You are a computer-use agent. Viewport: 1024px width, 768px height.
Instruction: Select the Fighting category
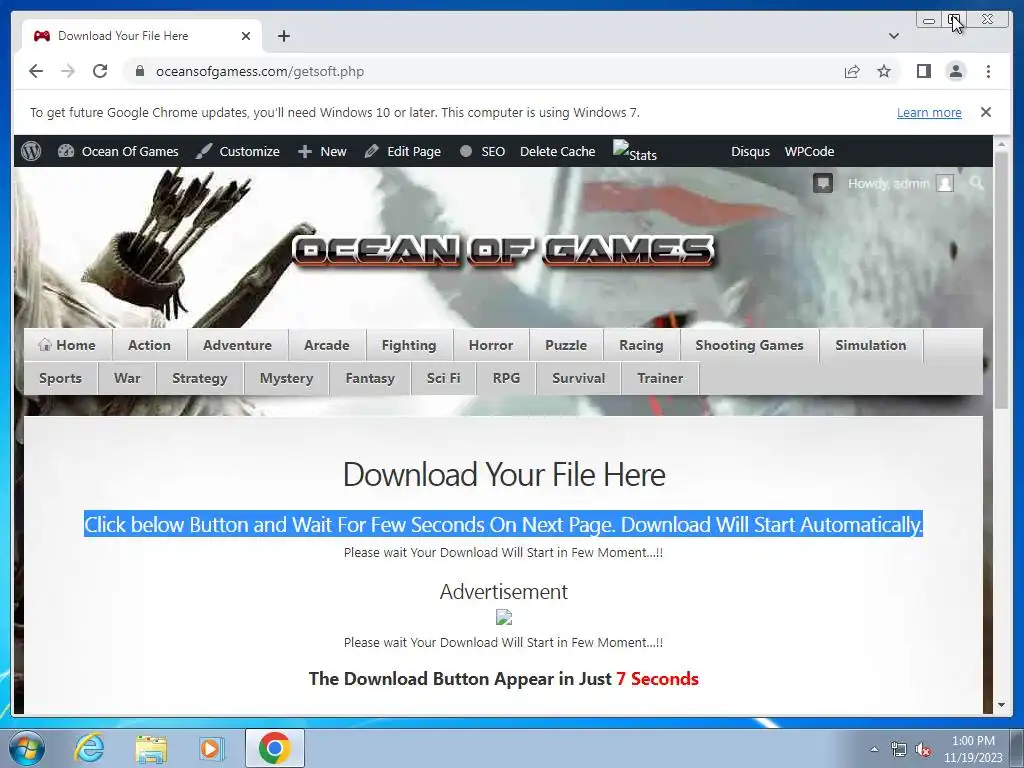tap(409, 345)
